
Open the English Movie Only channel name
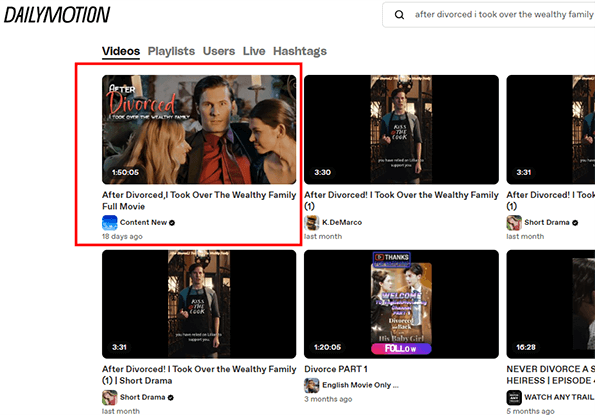pos(360,385)
